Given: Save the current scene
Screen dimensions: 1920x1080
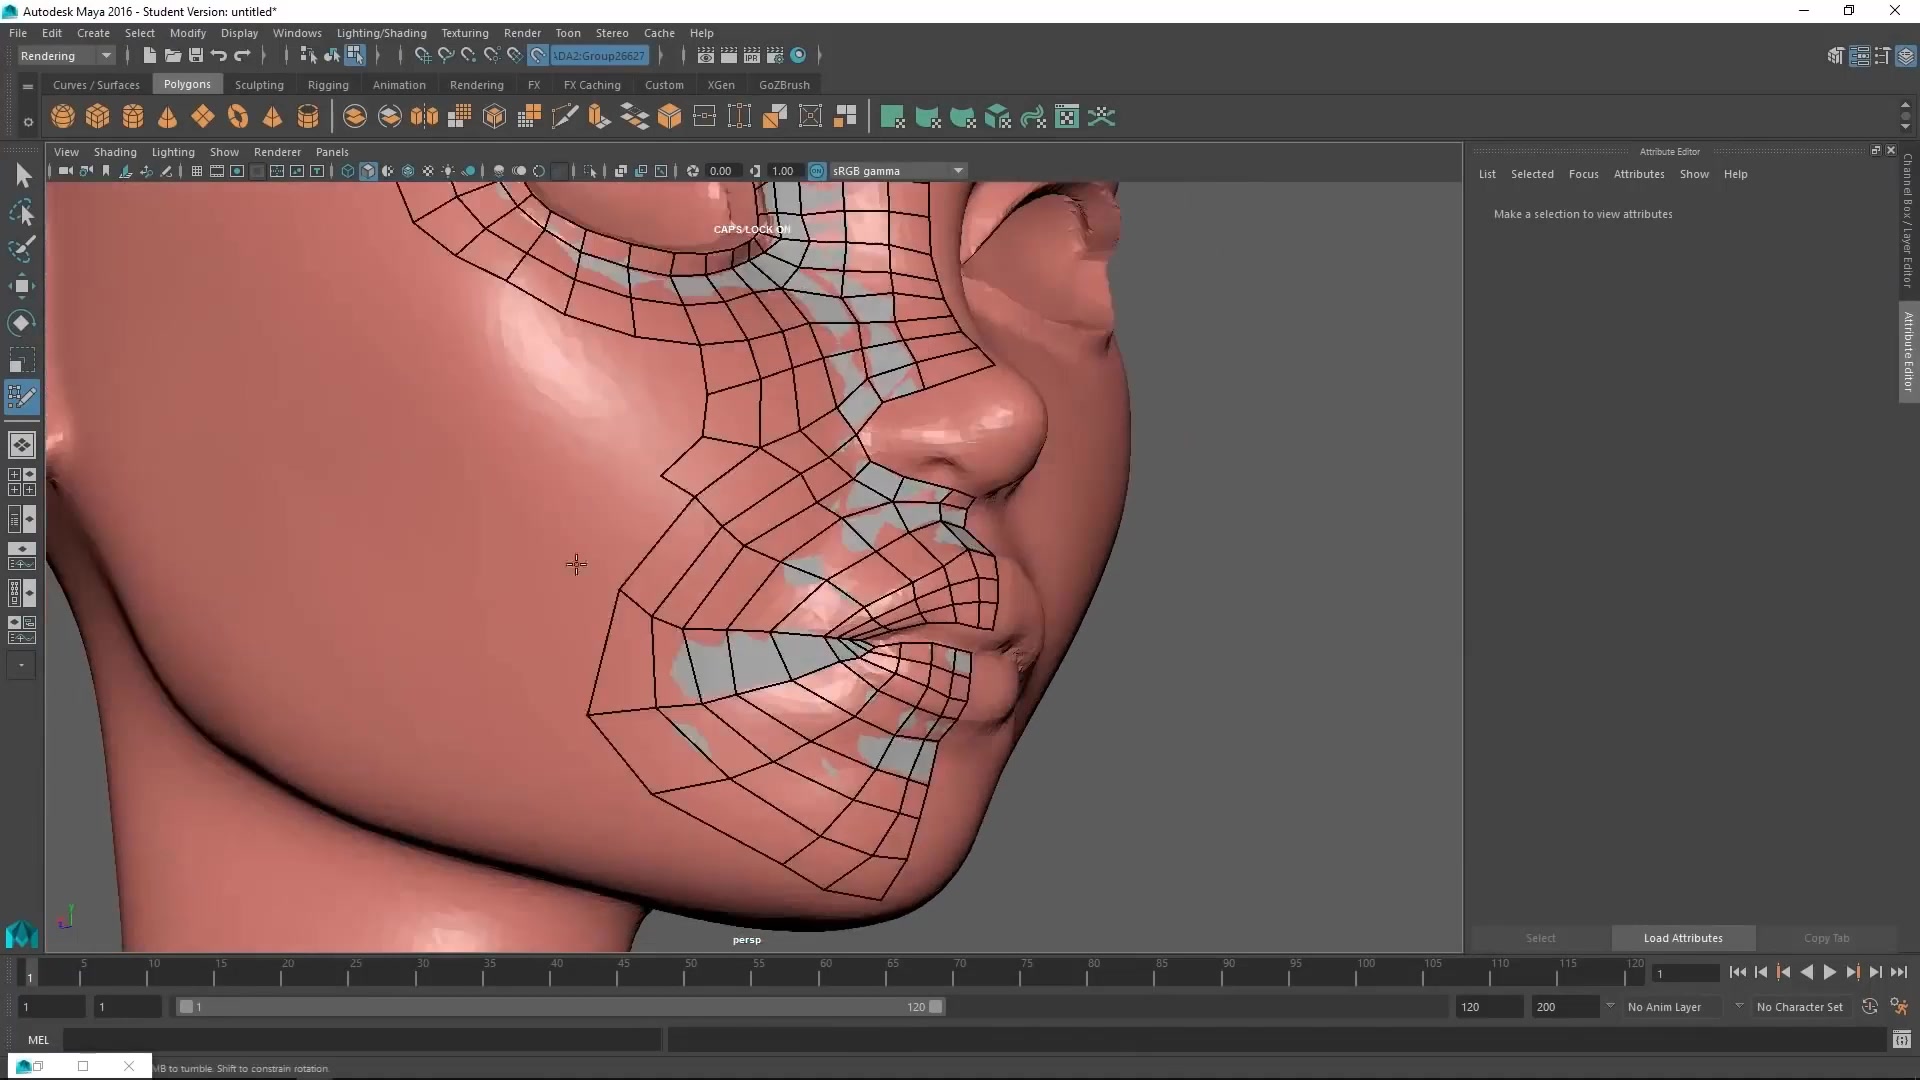Looking at the screenshot, I should point(196,56).
